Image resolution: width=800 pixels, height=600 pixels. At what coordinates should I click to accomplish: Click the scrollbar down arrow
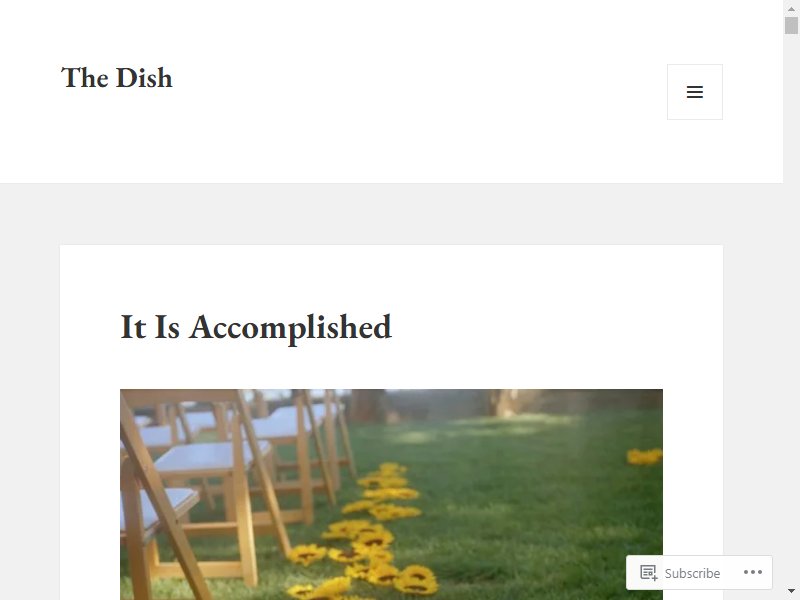pos(791,591)
